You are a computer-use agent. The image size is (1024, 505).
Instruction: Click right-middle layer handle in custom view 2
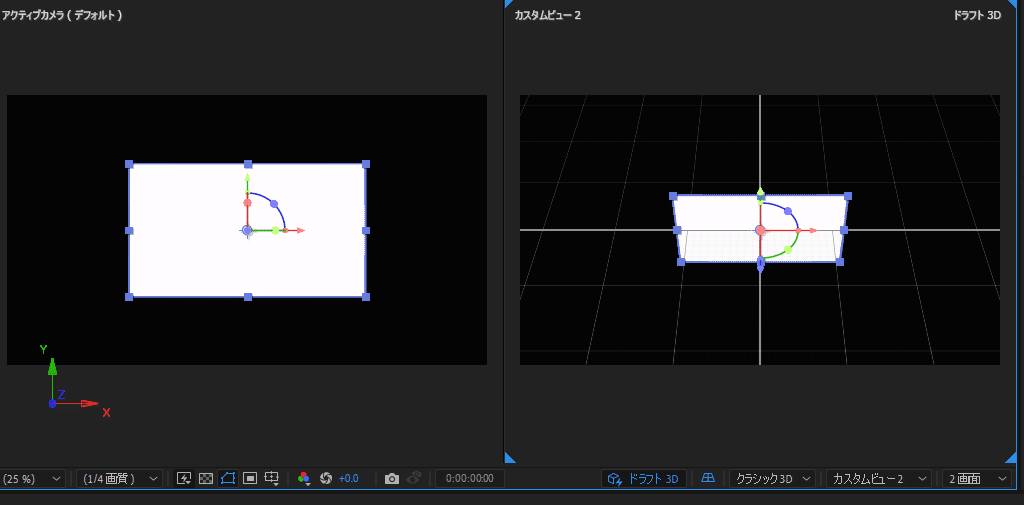(844, 230)
